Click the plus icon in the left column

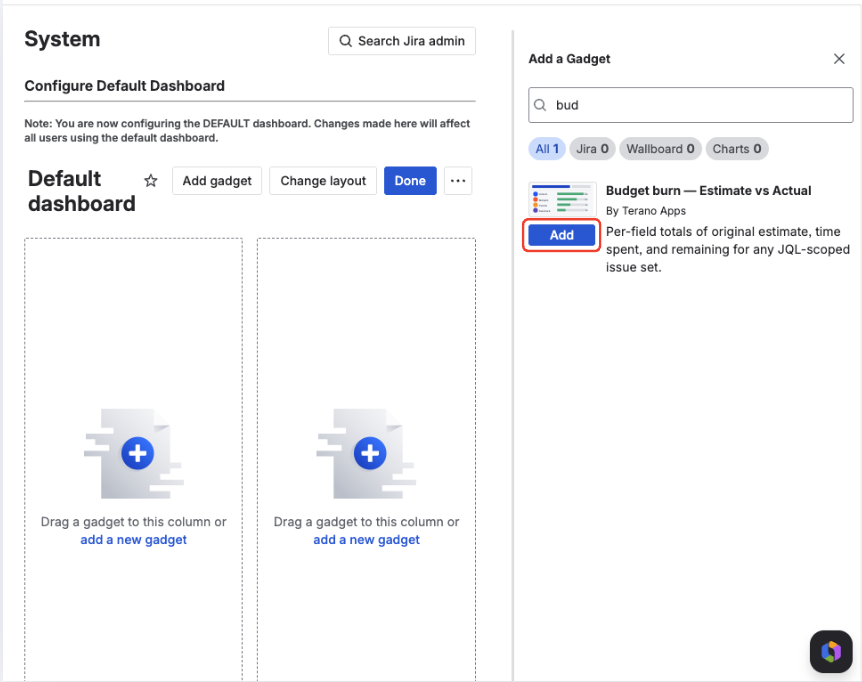coord(137,453)
